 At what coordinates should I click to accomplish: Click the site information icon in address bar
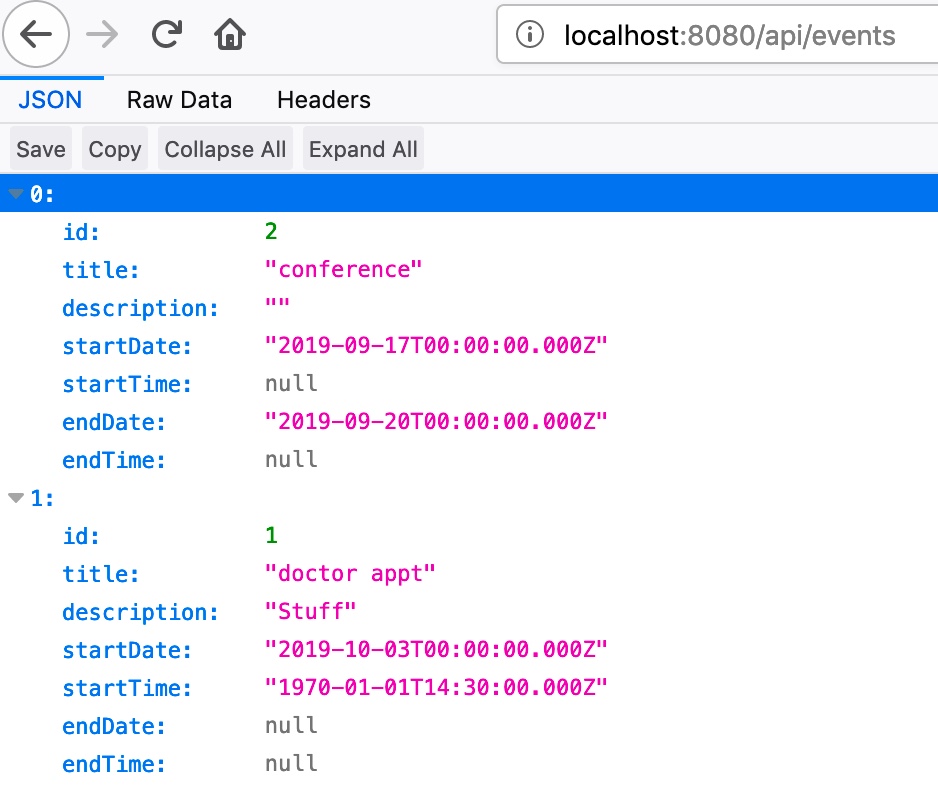coord(529,36)
